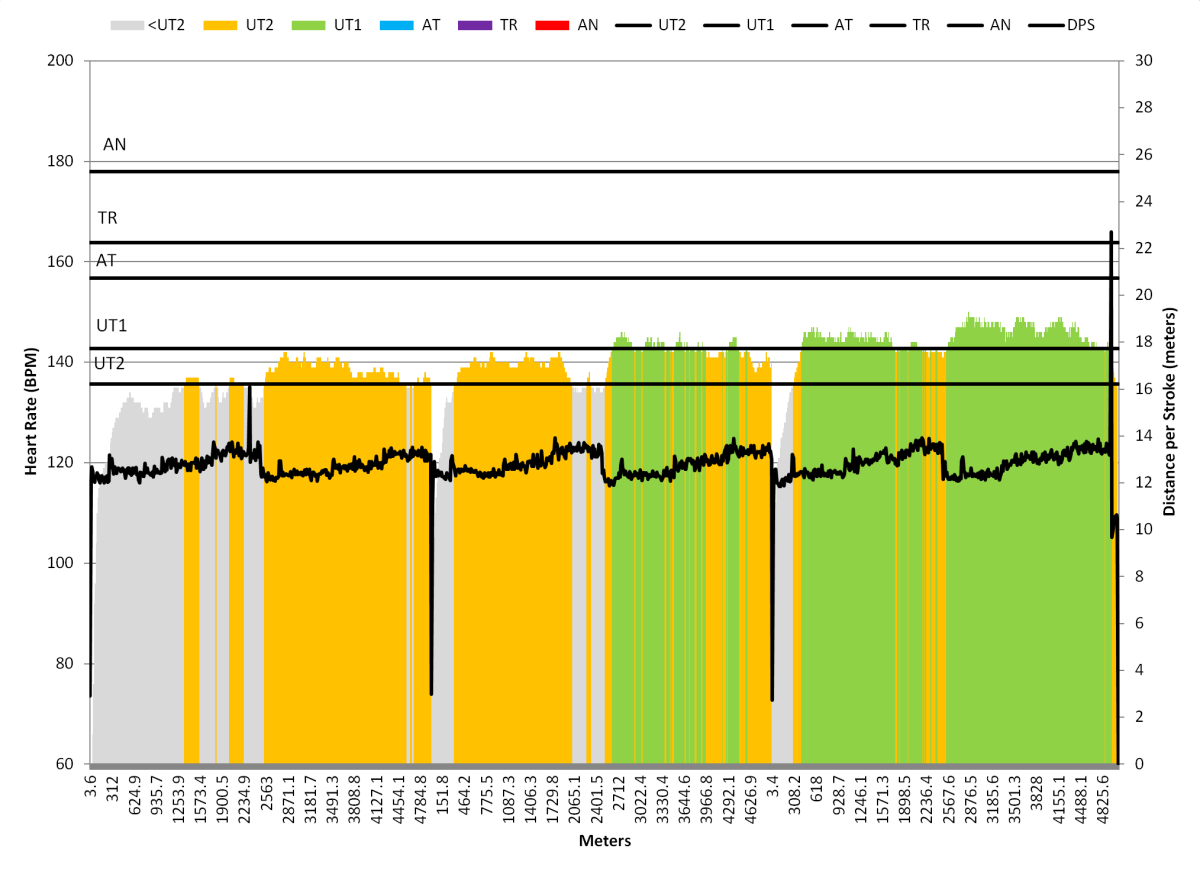Click the 200 value on heart rate axis
The height and width of the screenshot is (871, 1200).
[61, 61]
